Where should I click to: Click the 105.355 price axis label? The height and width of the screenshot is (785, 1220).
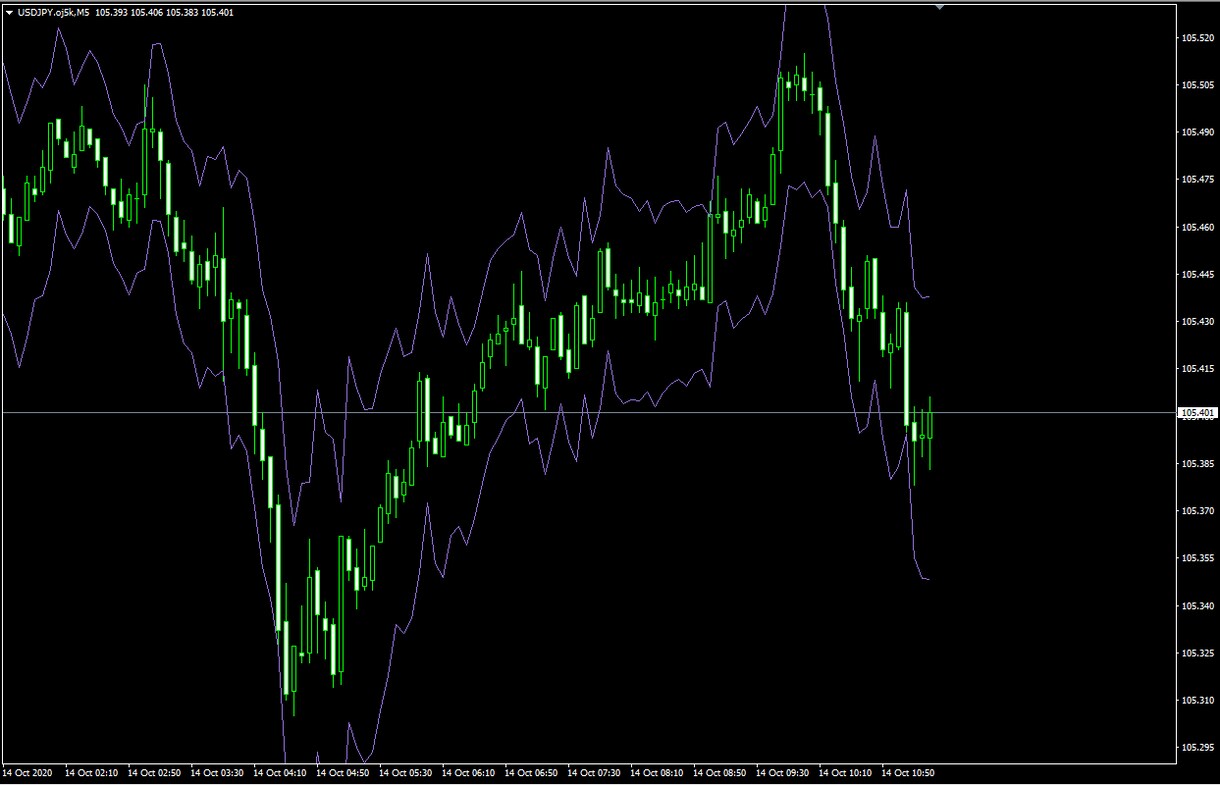pyautogui.click(x=1197, y=558)
